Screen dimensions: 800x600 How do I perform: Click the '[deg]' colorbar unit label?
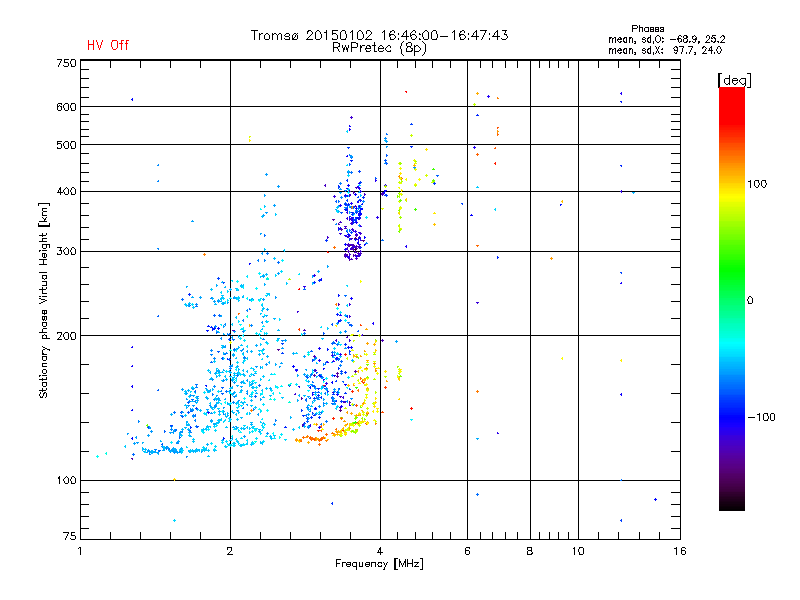[x=734, y=80]
